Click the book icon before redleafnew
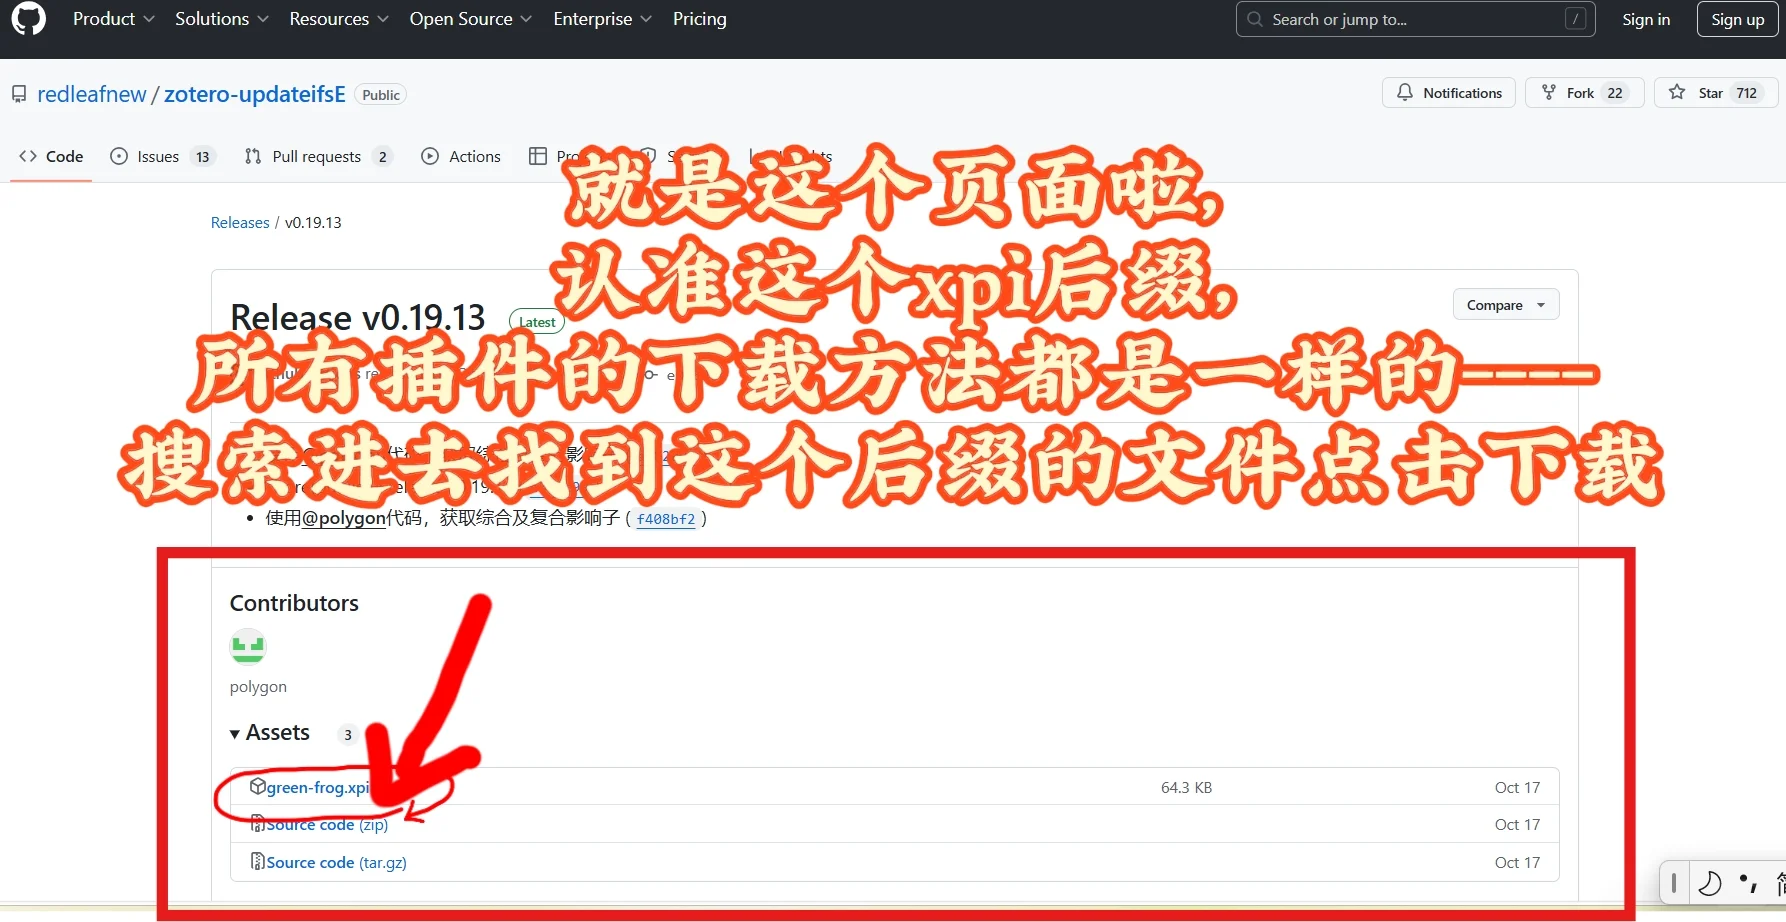The image size is (1786, 922). coord(19,94)
